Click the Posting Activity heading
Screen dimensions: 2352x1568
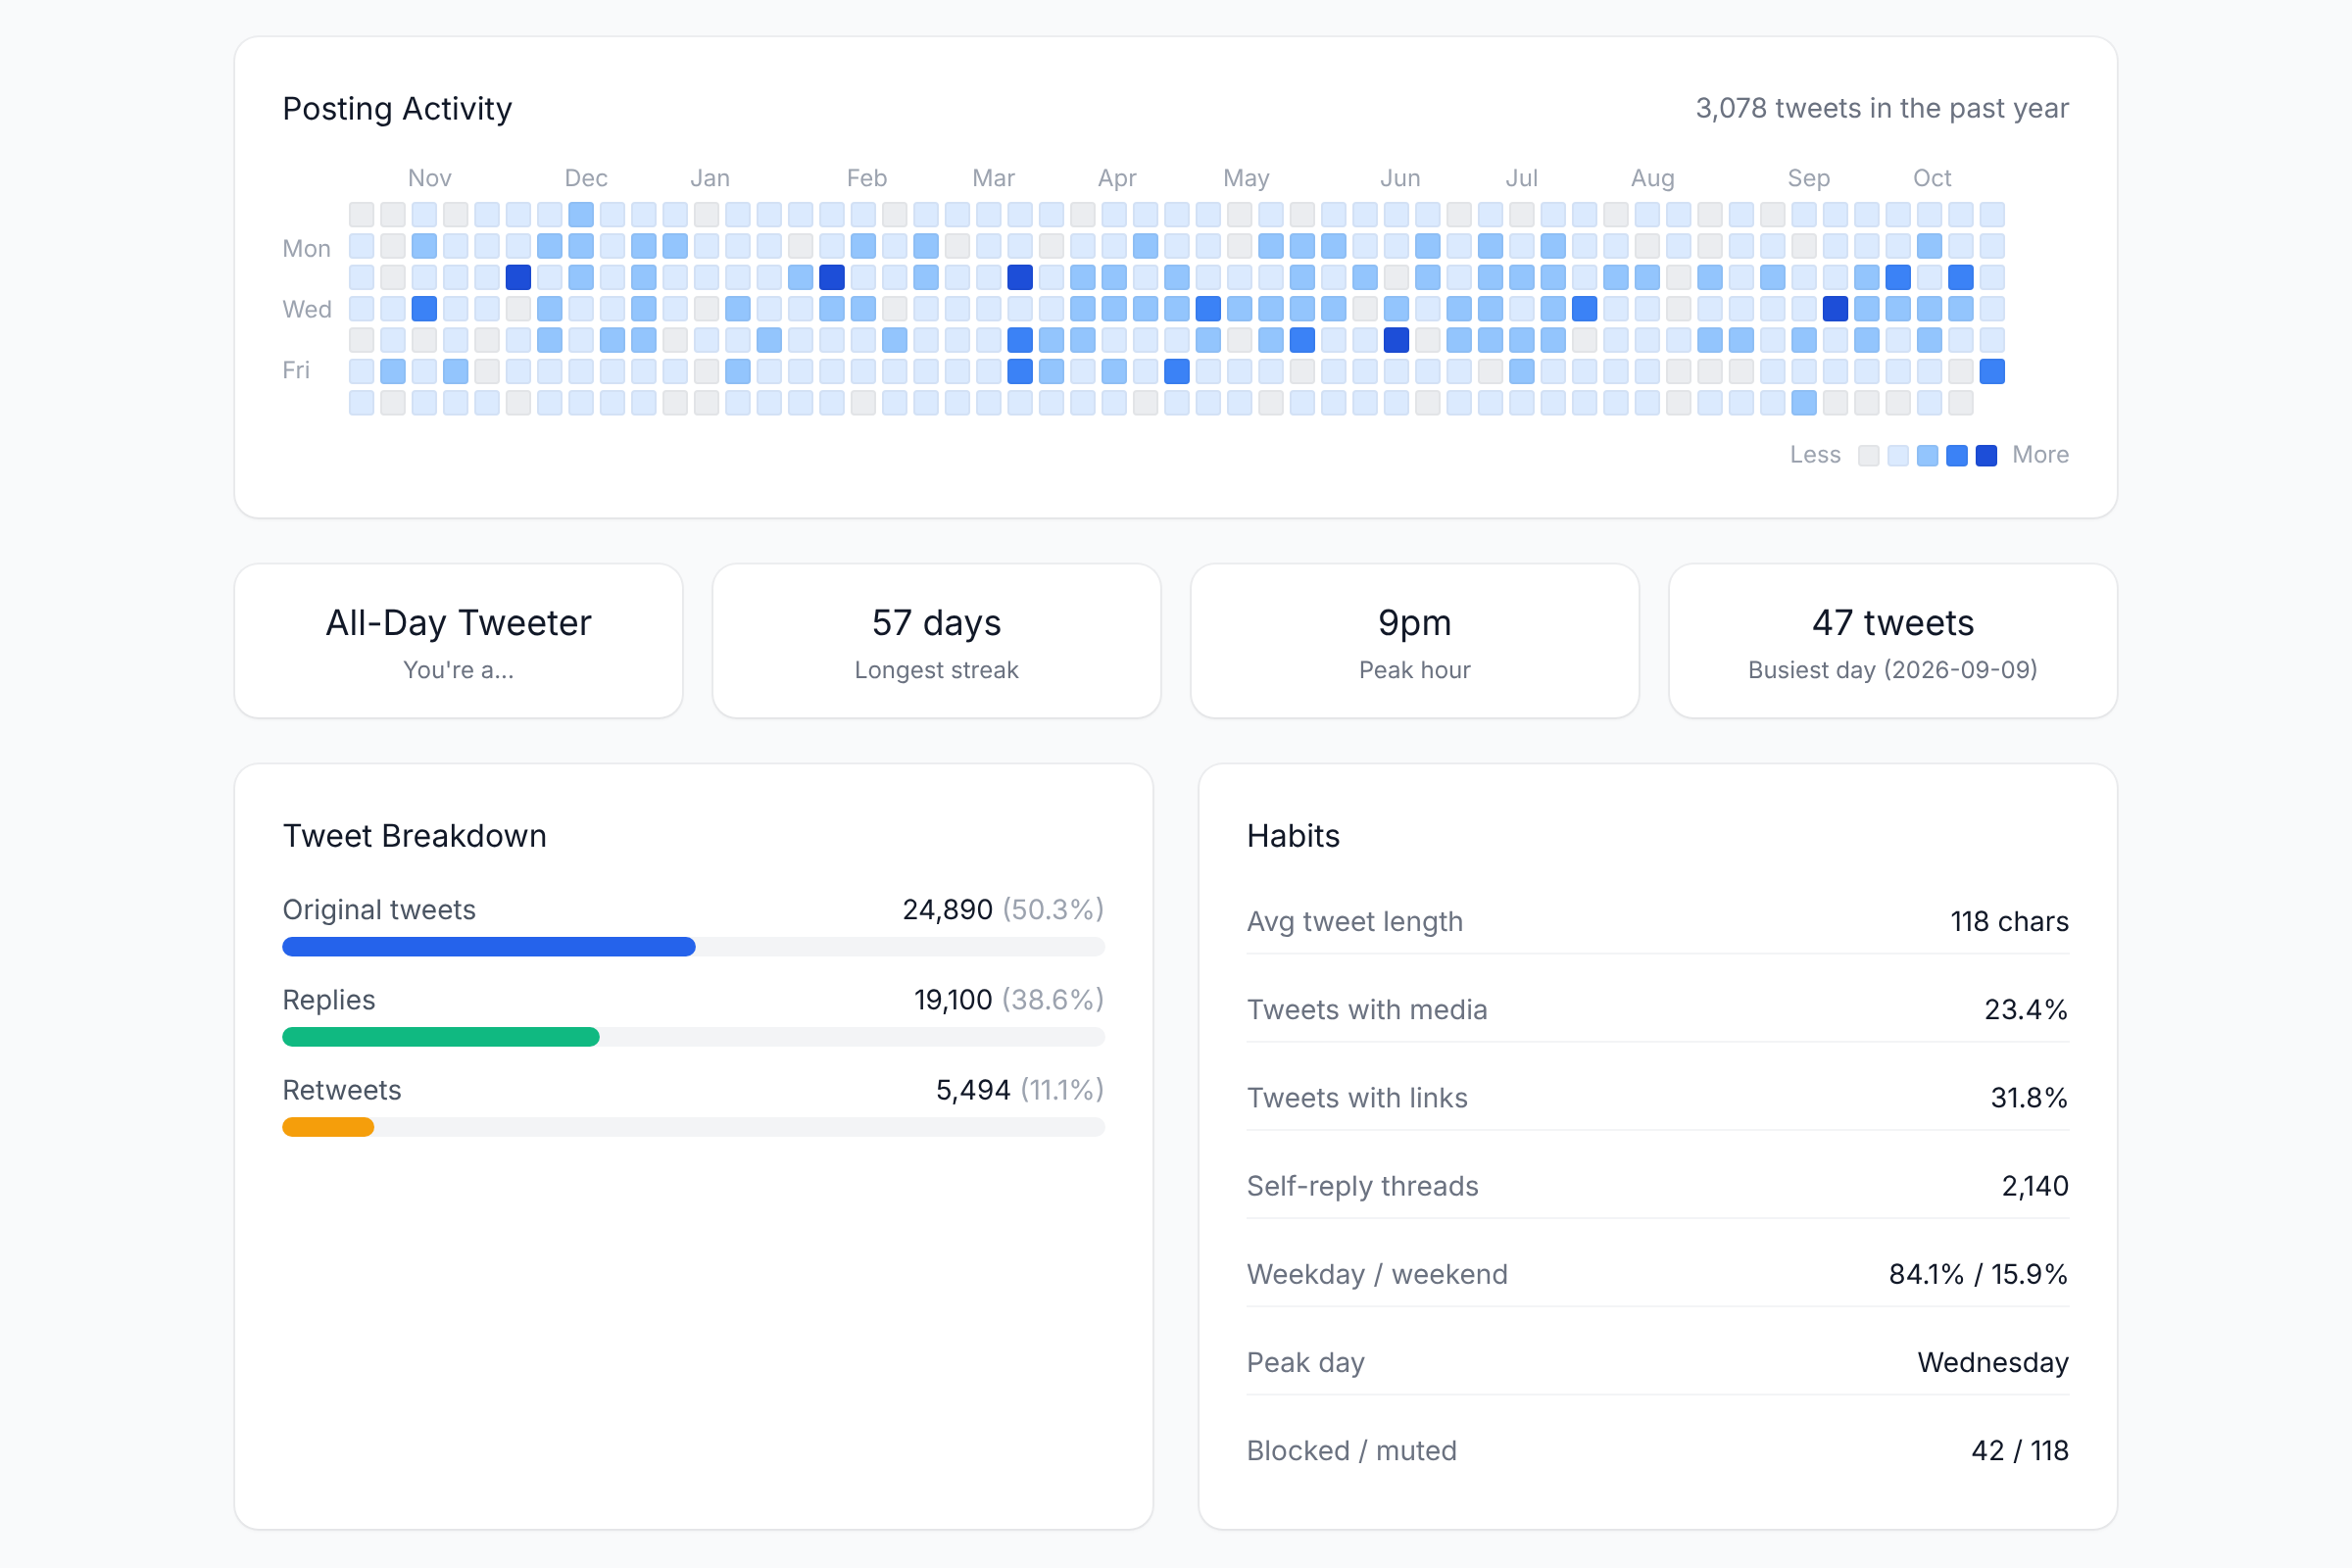tap(397, 108)
